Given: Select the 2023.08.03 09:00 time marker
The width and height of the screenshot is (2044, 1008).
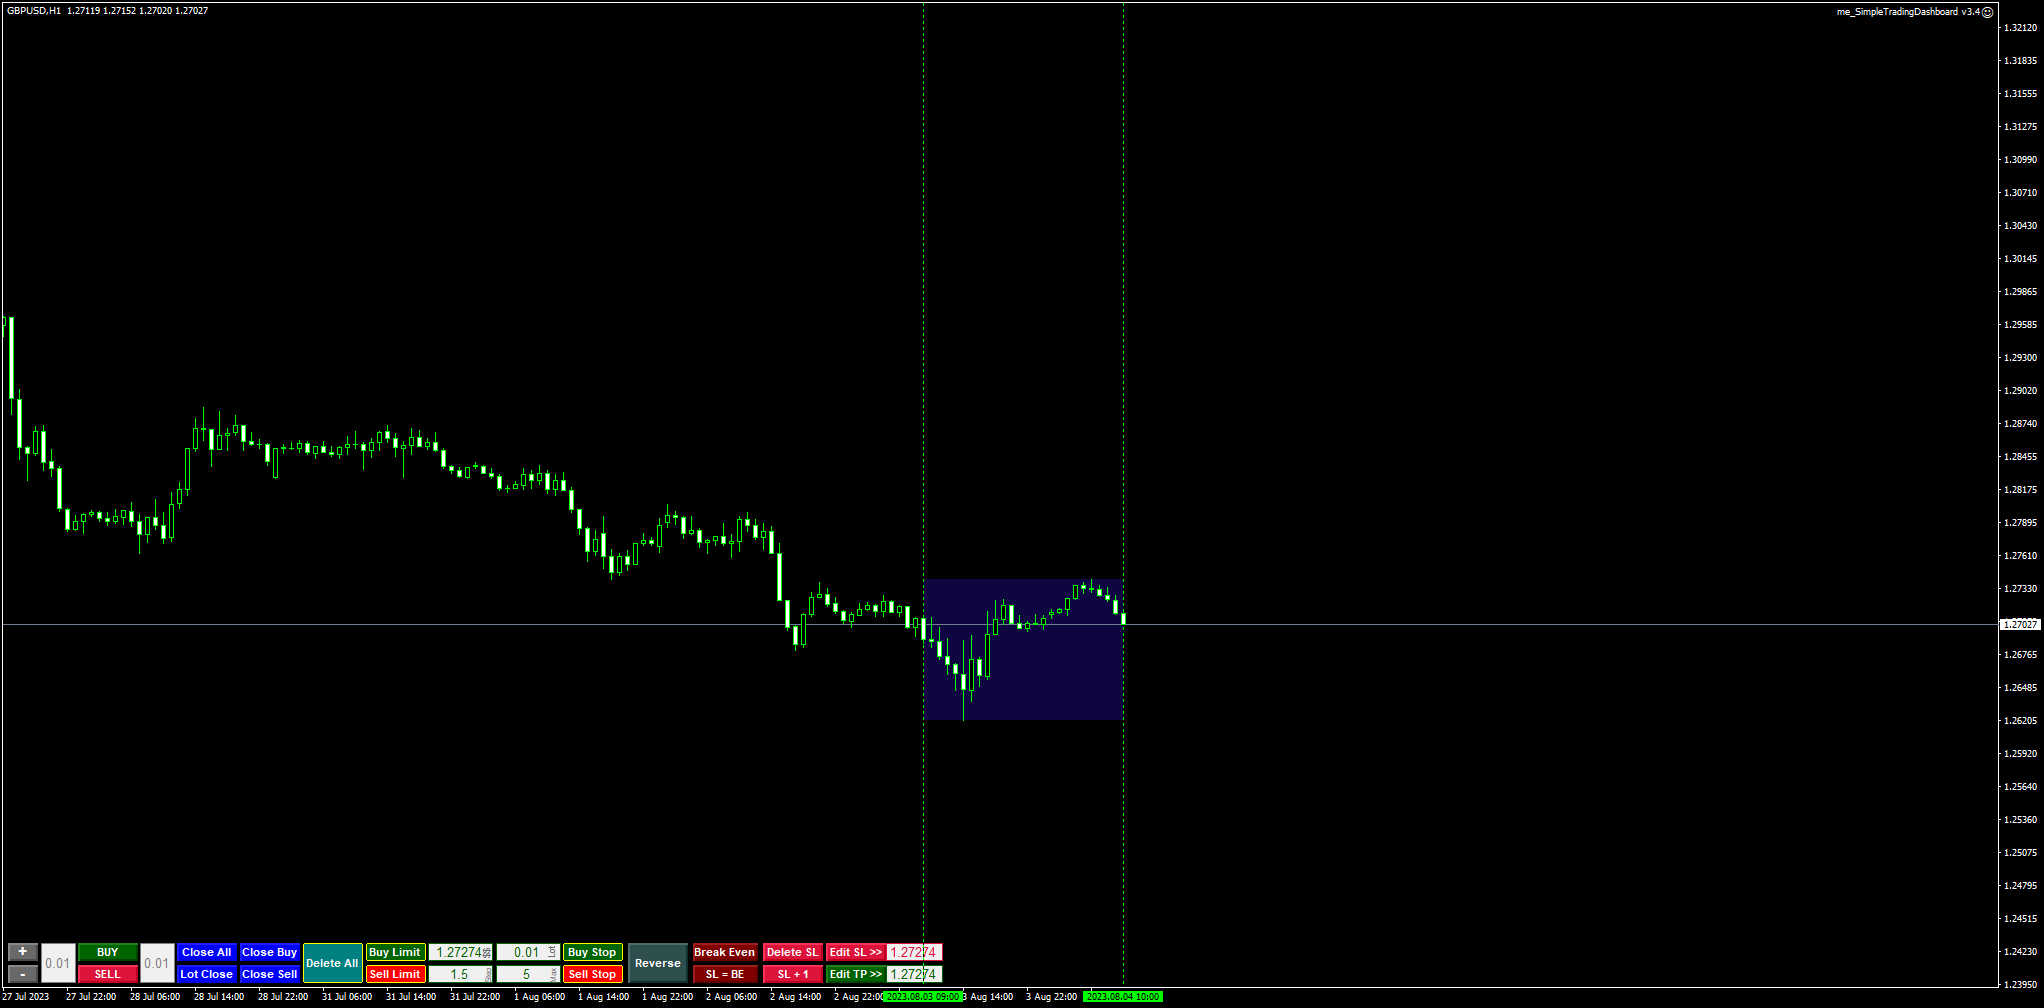Looking at the screenshot, I should [922, 997].
